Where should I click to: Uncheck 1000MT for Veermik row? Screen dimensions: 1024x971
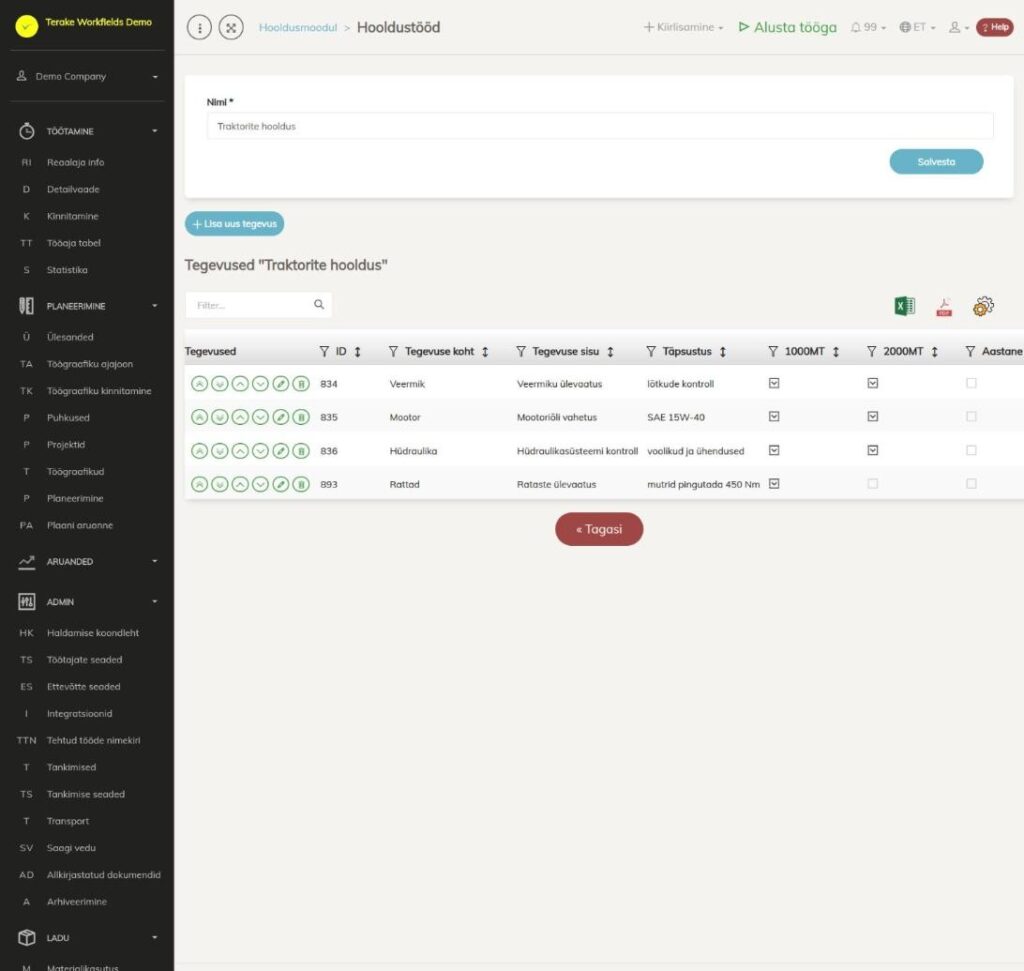point(774,383)
